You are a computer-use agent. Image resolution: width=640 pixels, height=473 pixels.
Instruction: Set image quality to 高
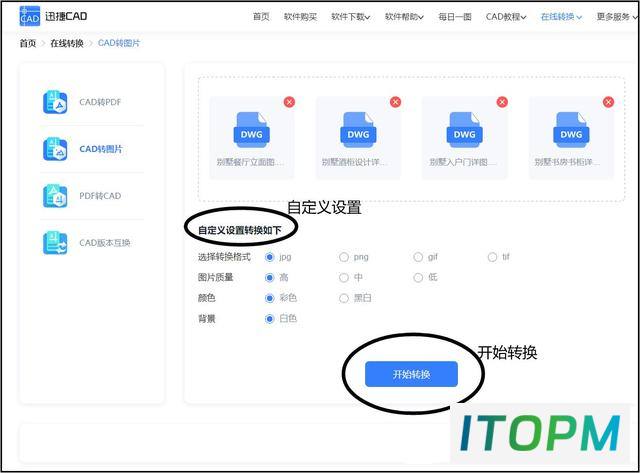[269, 278]
